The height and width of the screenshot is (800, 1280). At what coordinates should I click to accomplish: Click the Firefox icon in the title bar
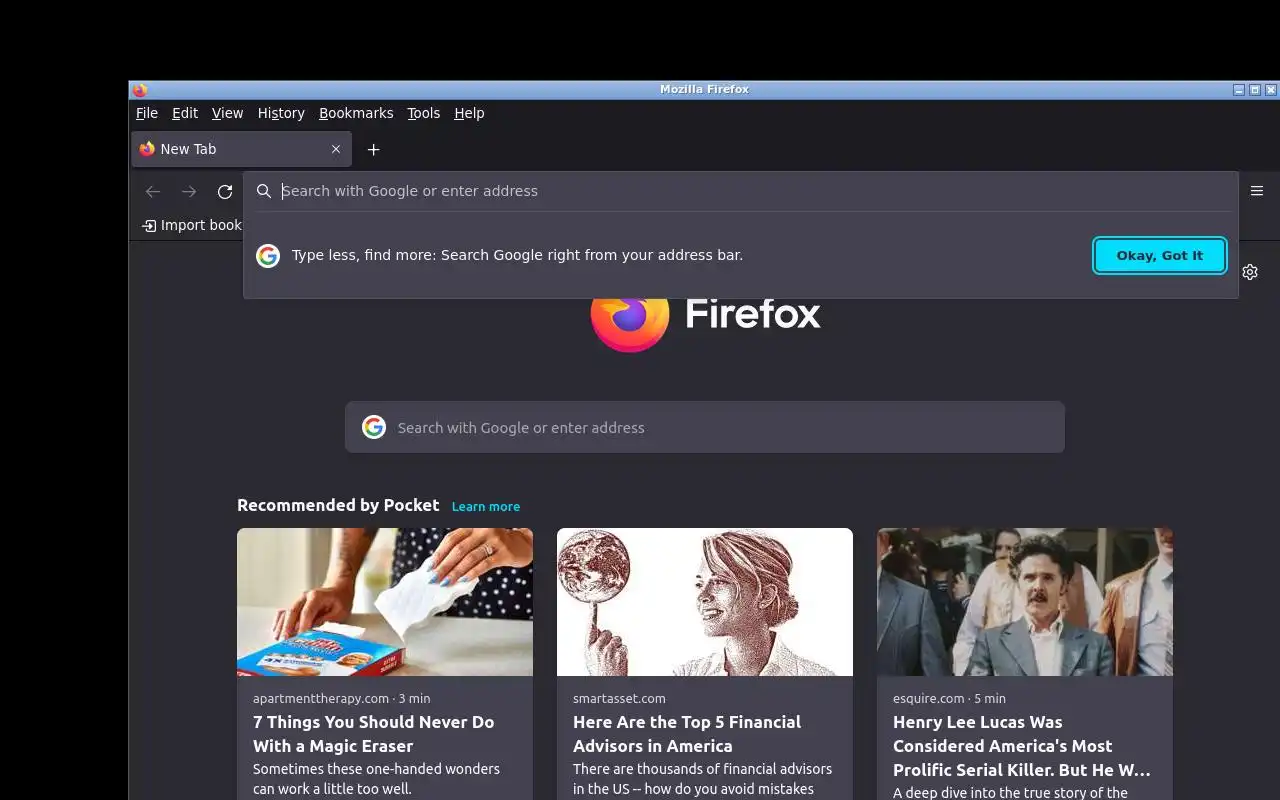(x=140, y=90)
